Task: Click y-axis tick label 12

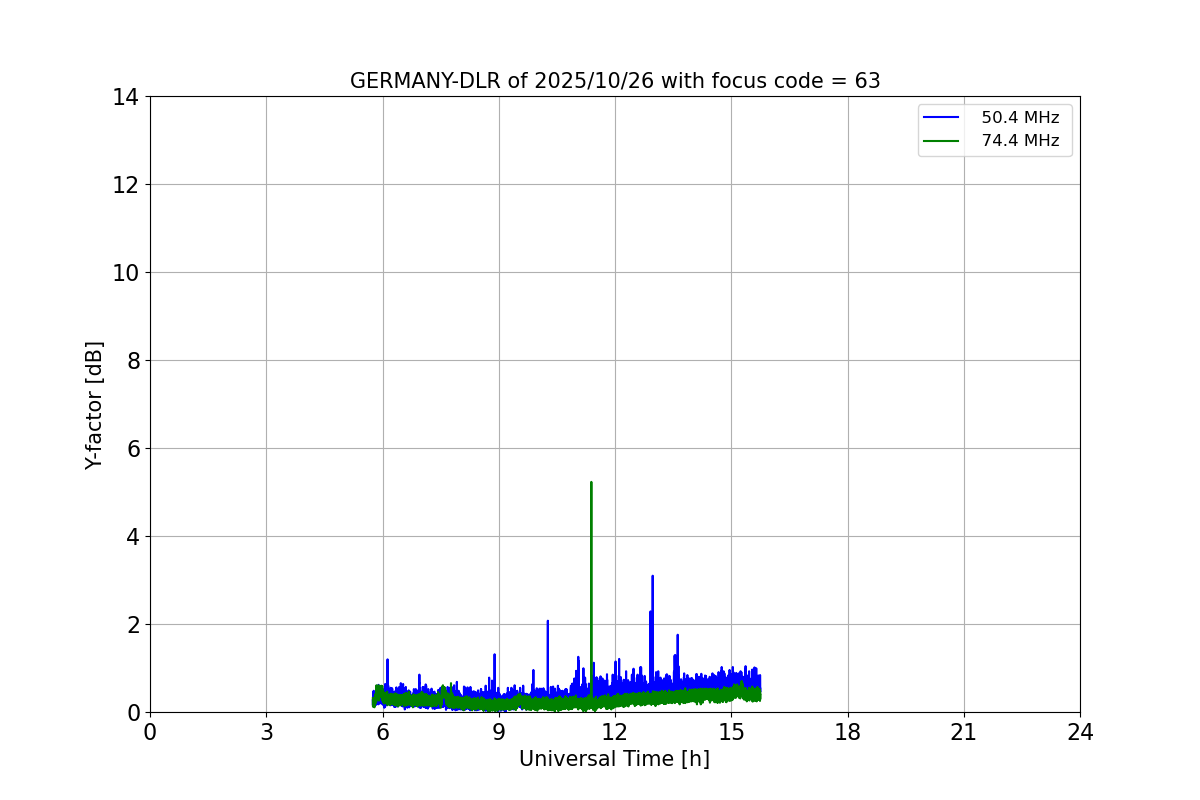Action: (x=127, y=185)
